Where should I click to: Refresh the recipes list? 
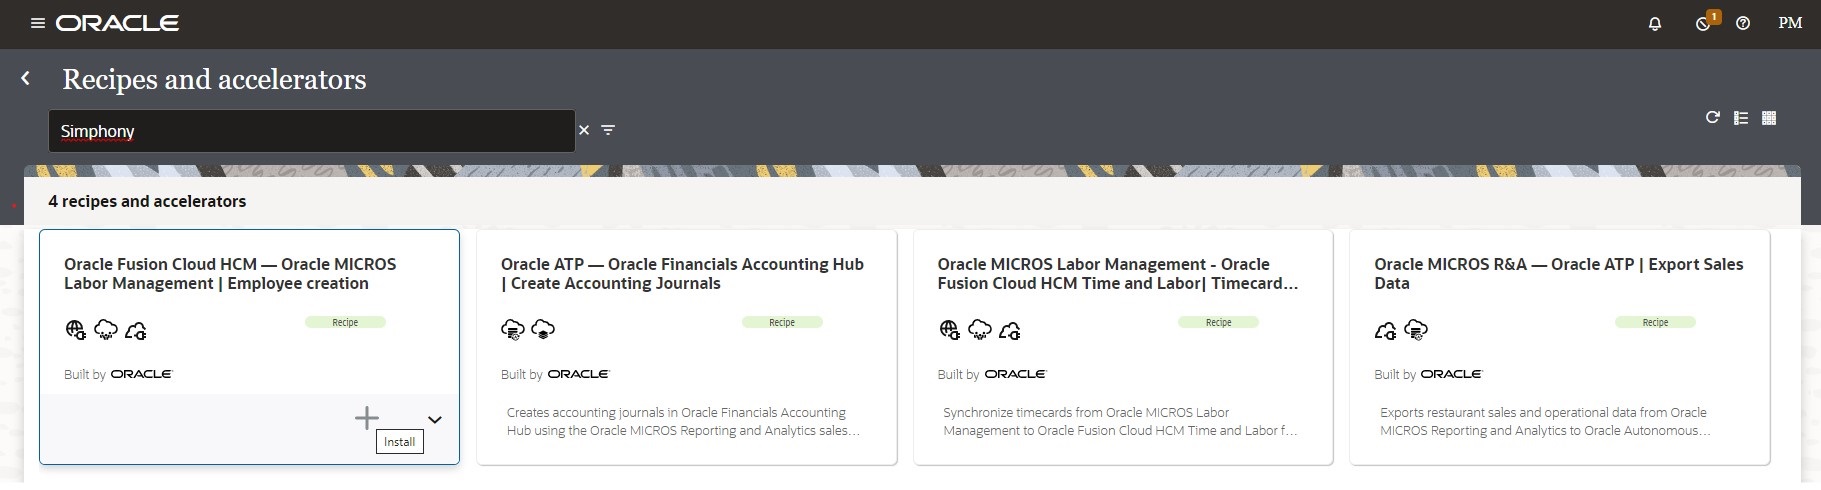point(1712,118)
